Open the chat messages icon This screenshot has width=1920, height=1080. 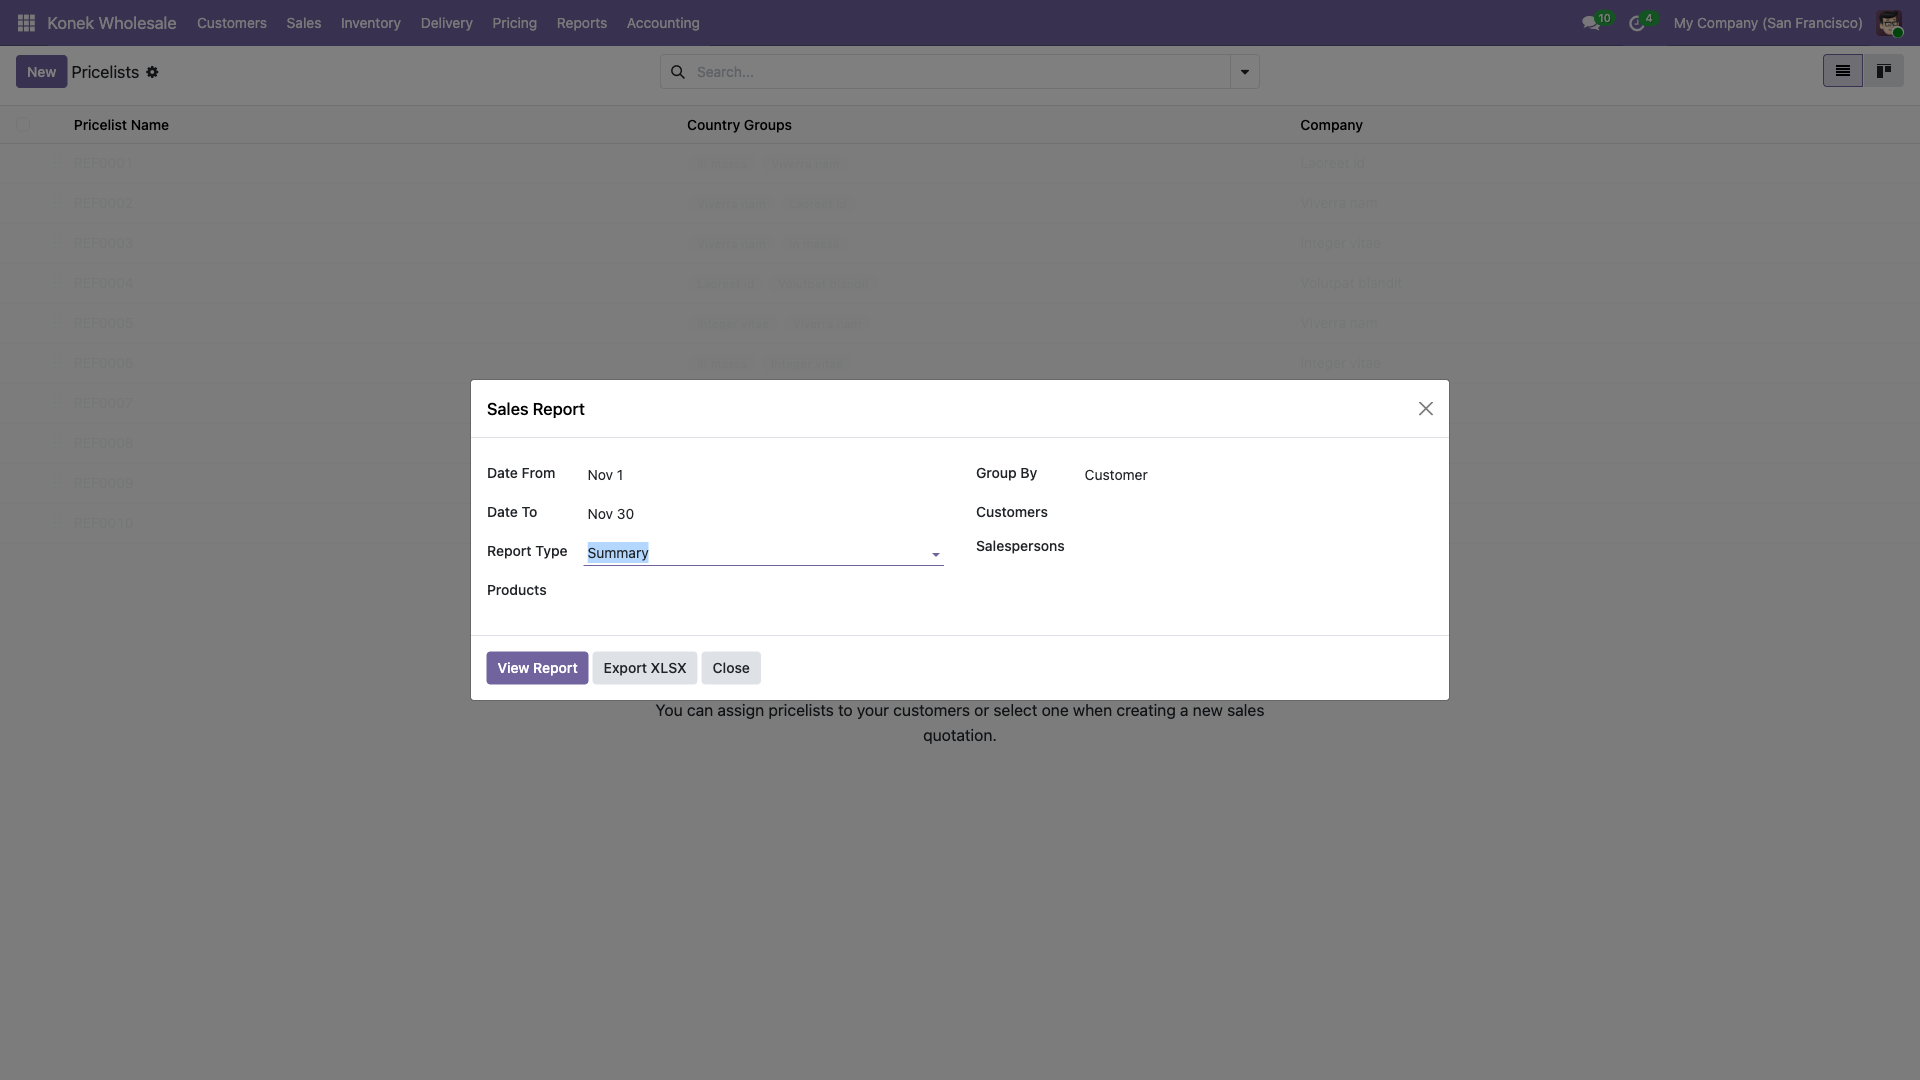(1590, 23)
